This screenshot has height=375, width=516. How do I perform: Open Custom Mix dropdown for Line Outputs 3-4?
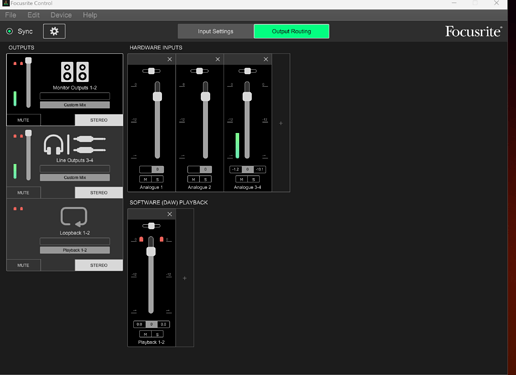(75, 177)
